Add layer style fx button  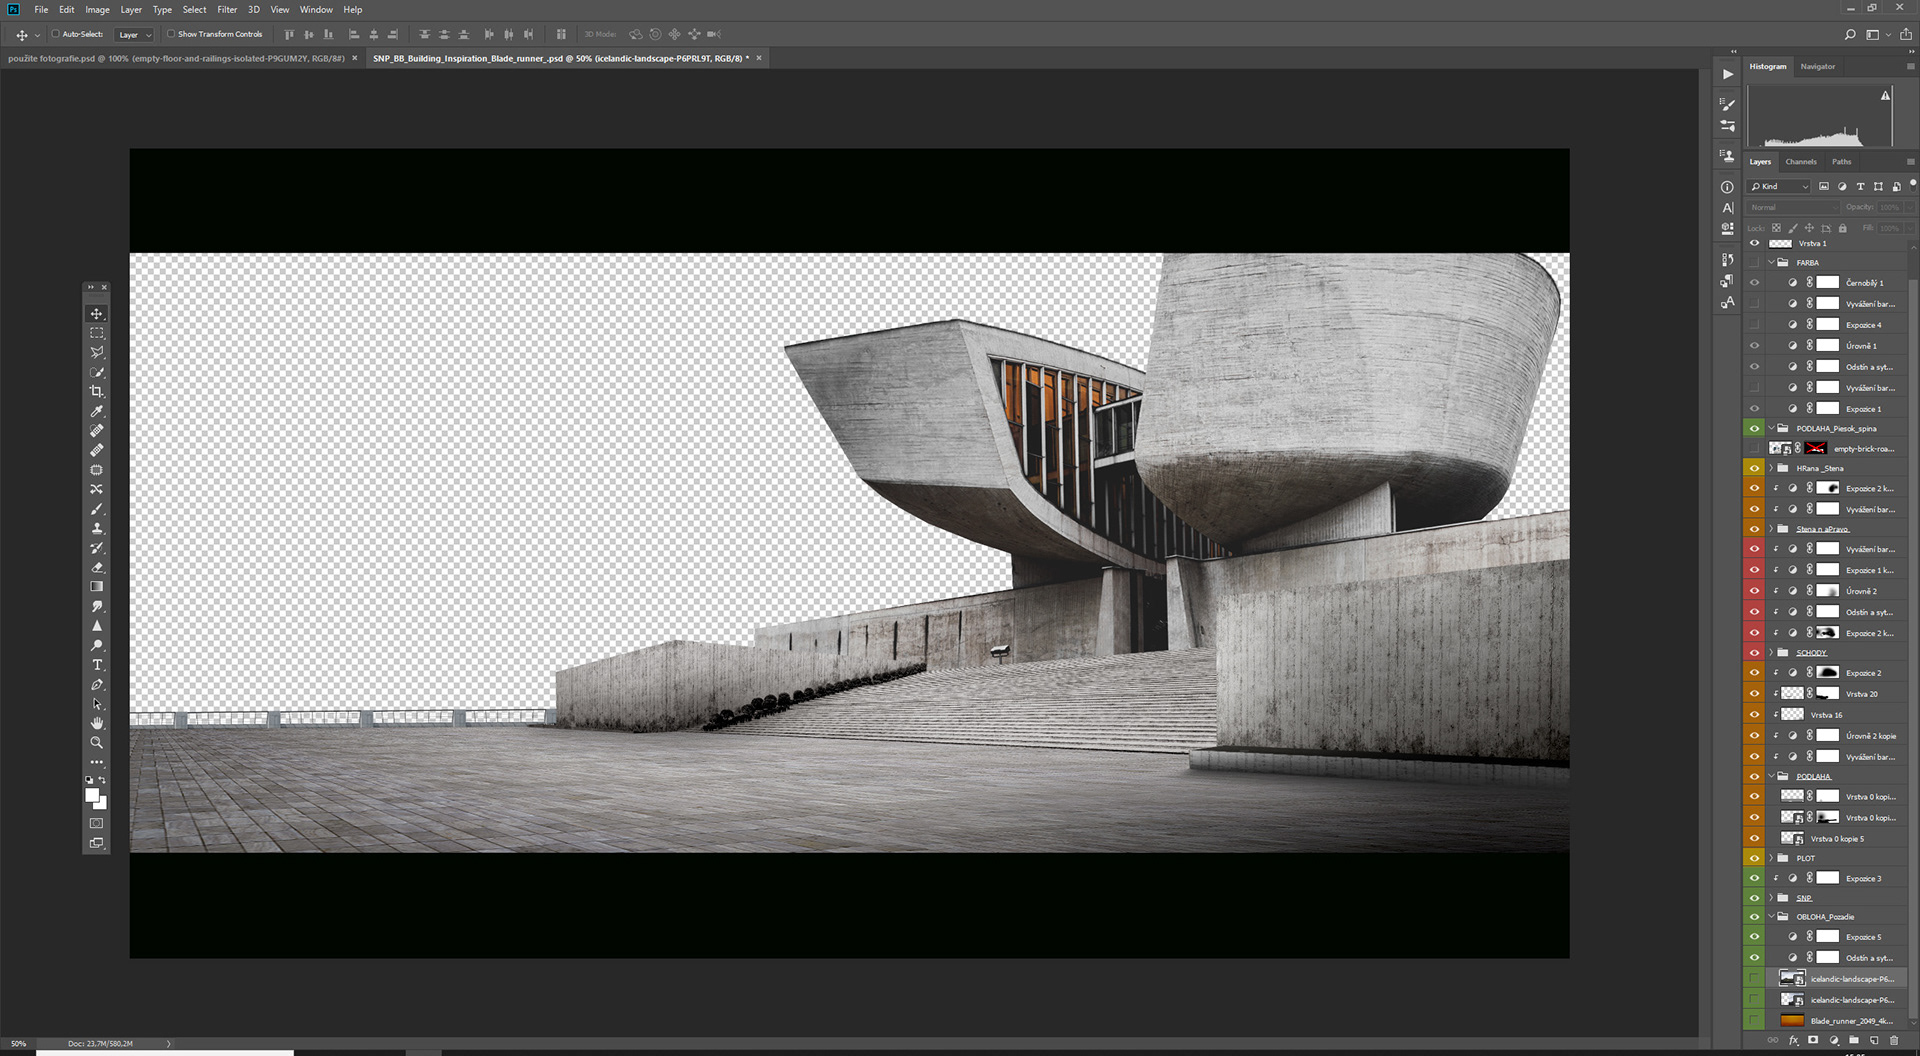(x=1794, y=1040)
